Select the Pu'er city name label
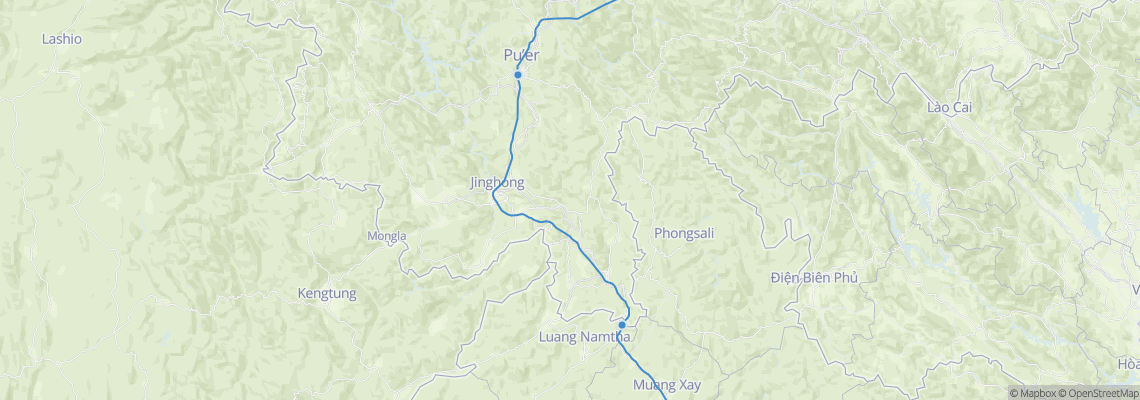Image resolution: width=1140 pixels, height=400 pixels. 521,55
